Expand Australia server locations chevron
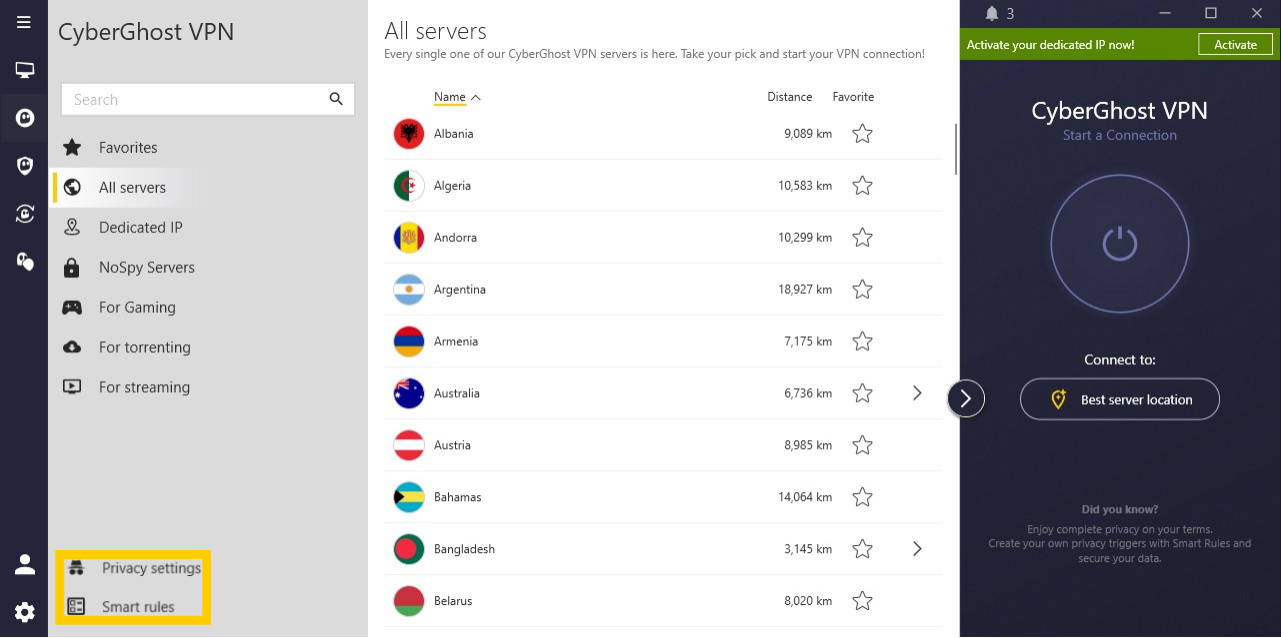This screenshot has height=638, width=1281. 917,393
